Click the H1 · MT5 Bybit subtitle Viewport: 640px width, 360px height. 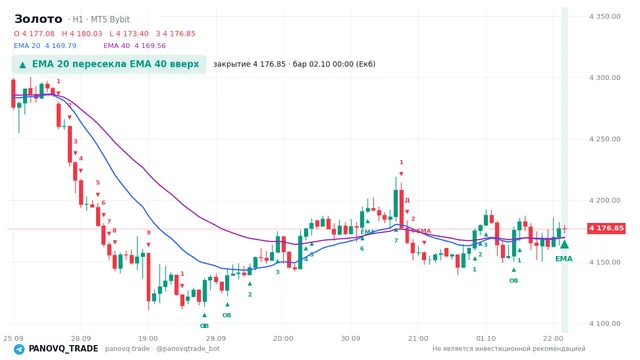(x=99, y=20)
